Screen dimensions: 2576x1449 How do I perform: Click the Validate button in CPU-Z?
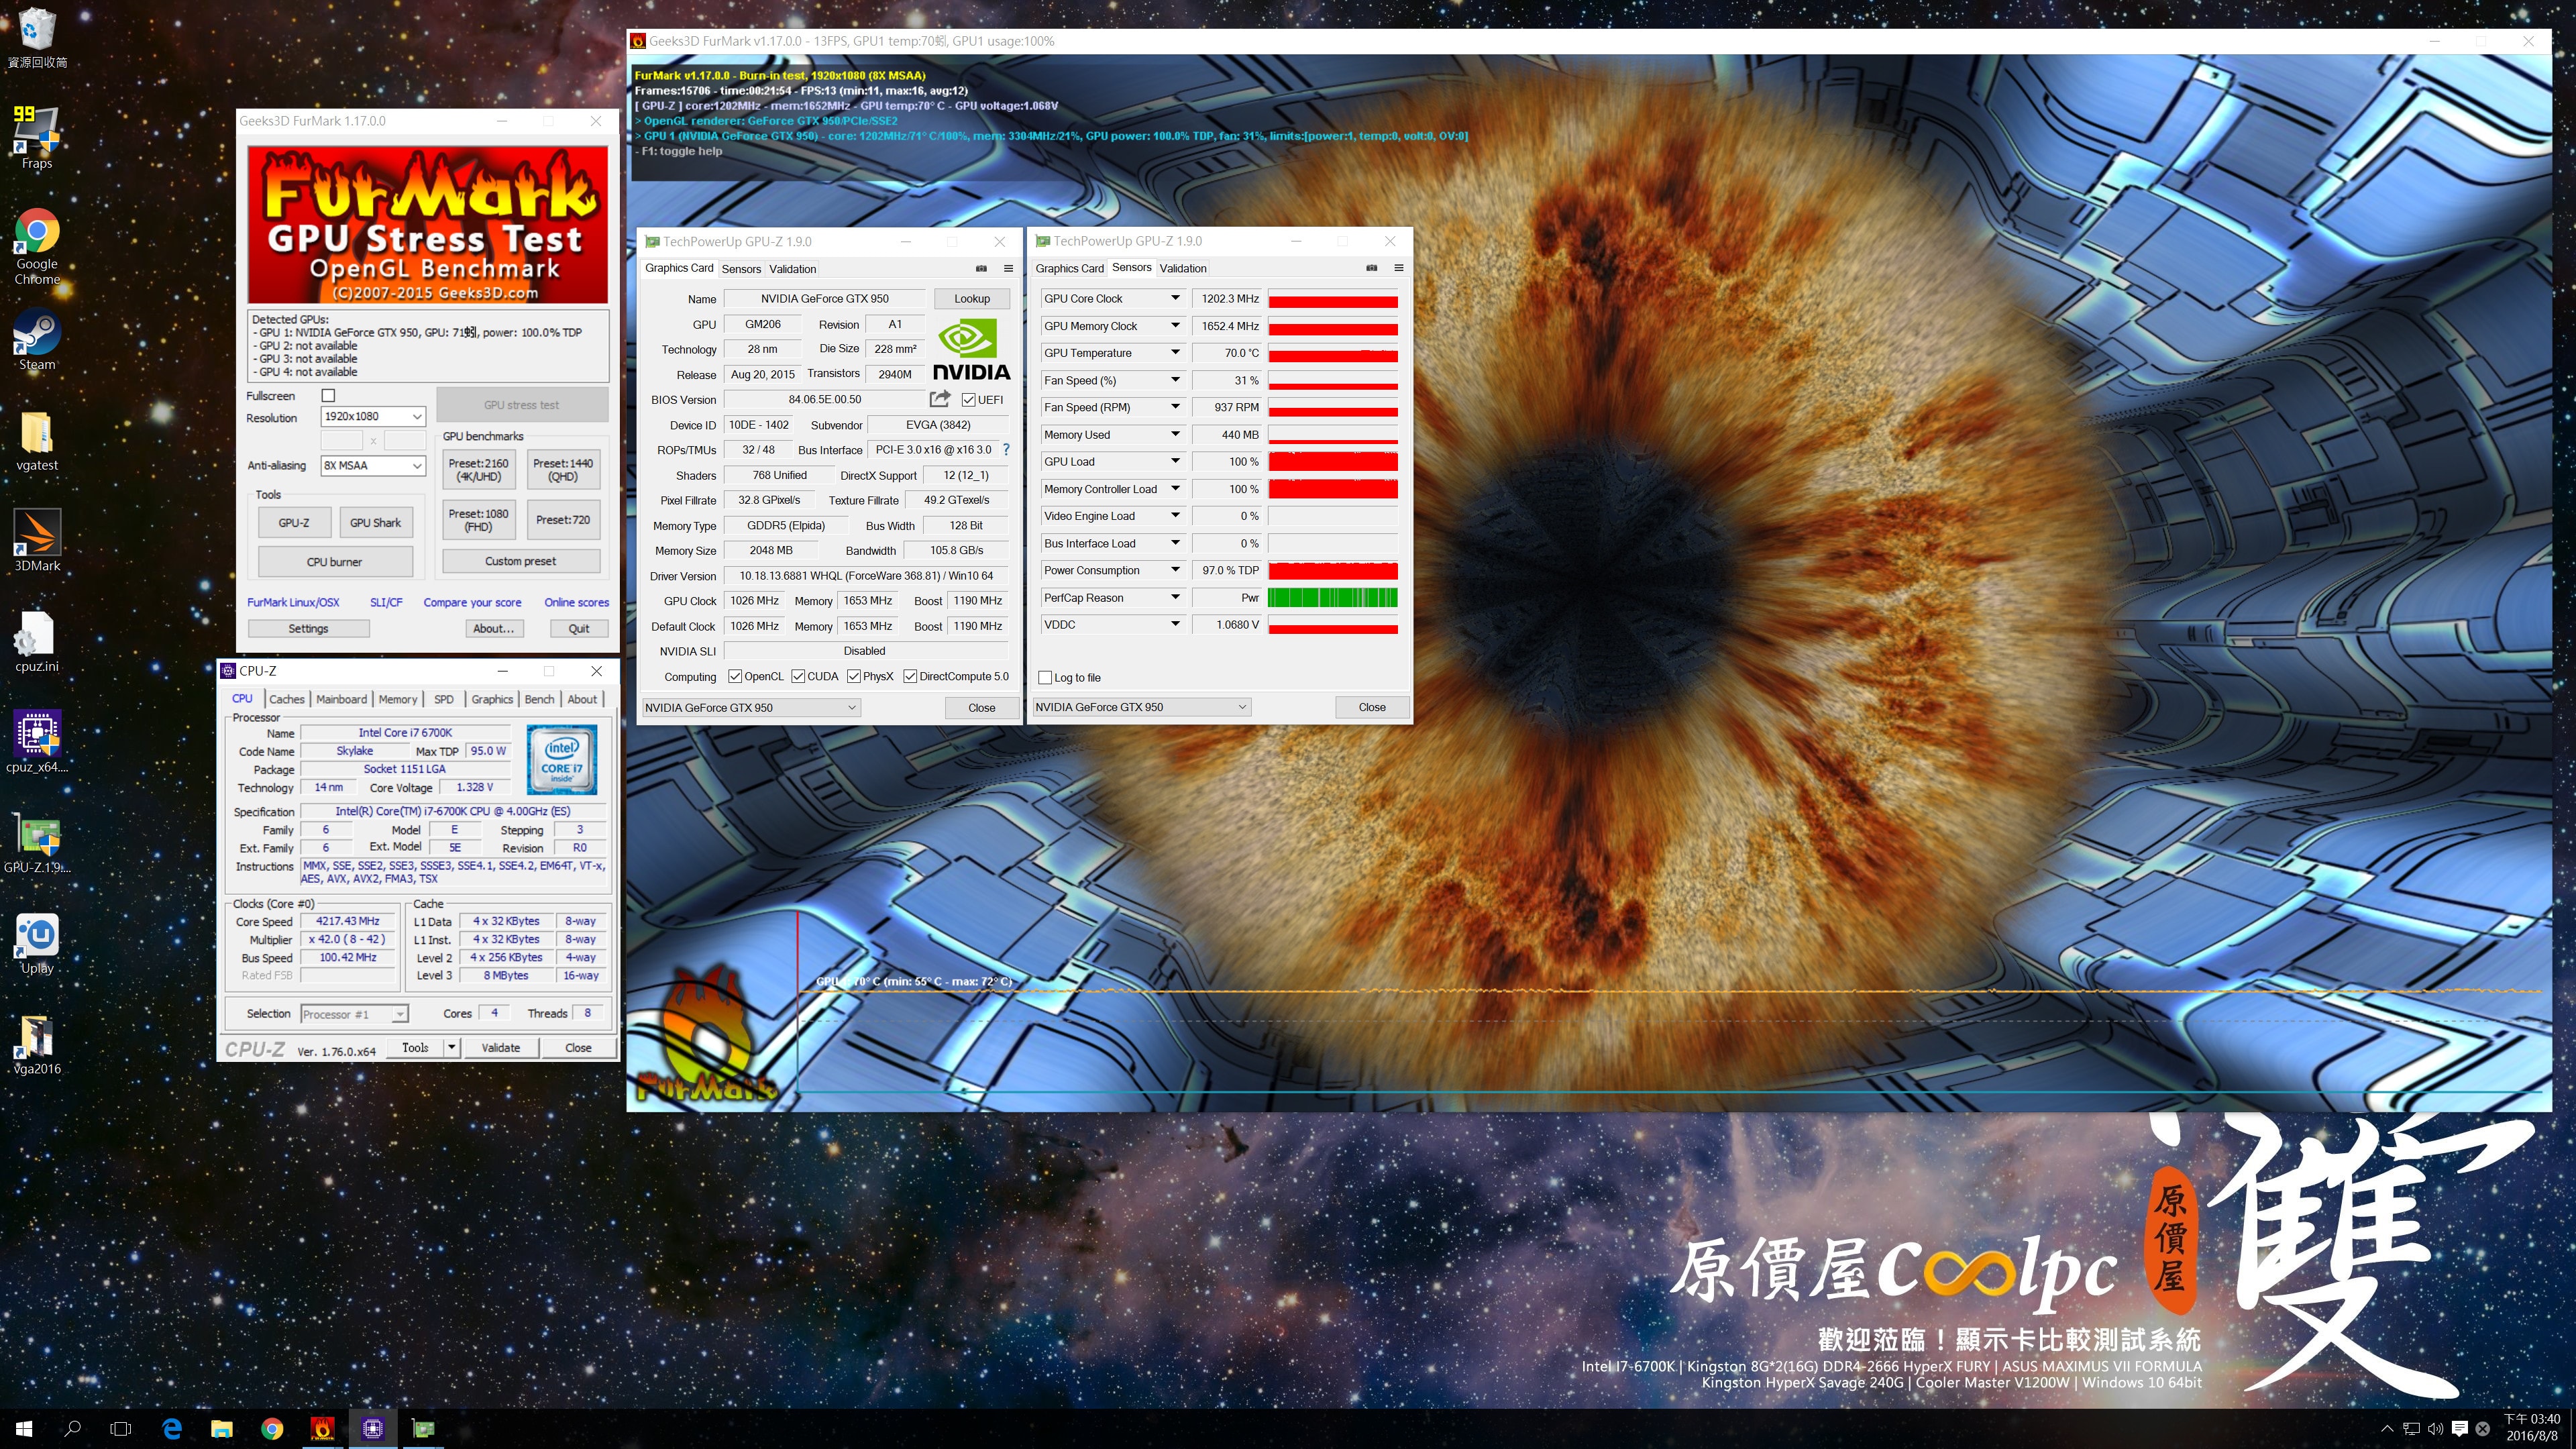tap(501, 1047)
